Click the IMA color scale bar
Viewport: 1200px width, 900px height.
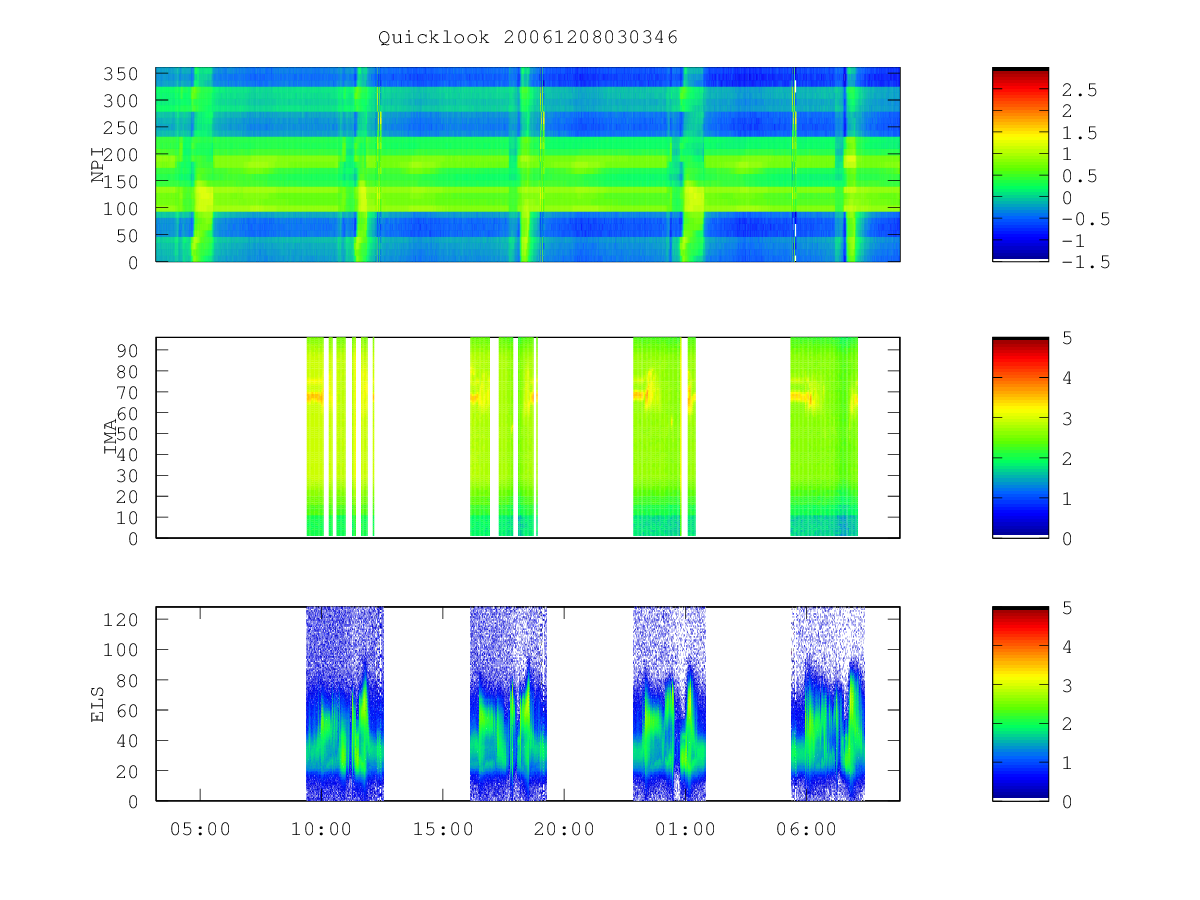click(x=1020, y=437)
